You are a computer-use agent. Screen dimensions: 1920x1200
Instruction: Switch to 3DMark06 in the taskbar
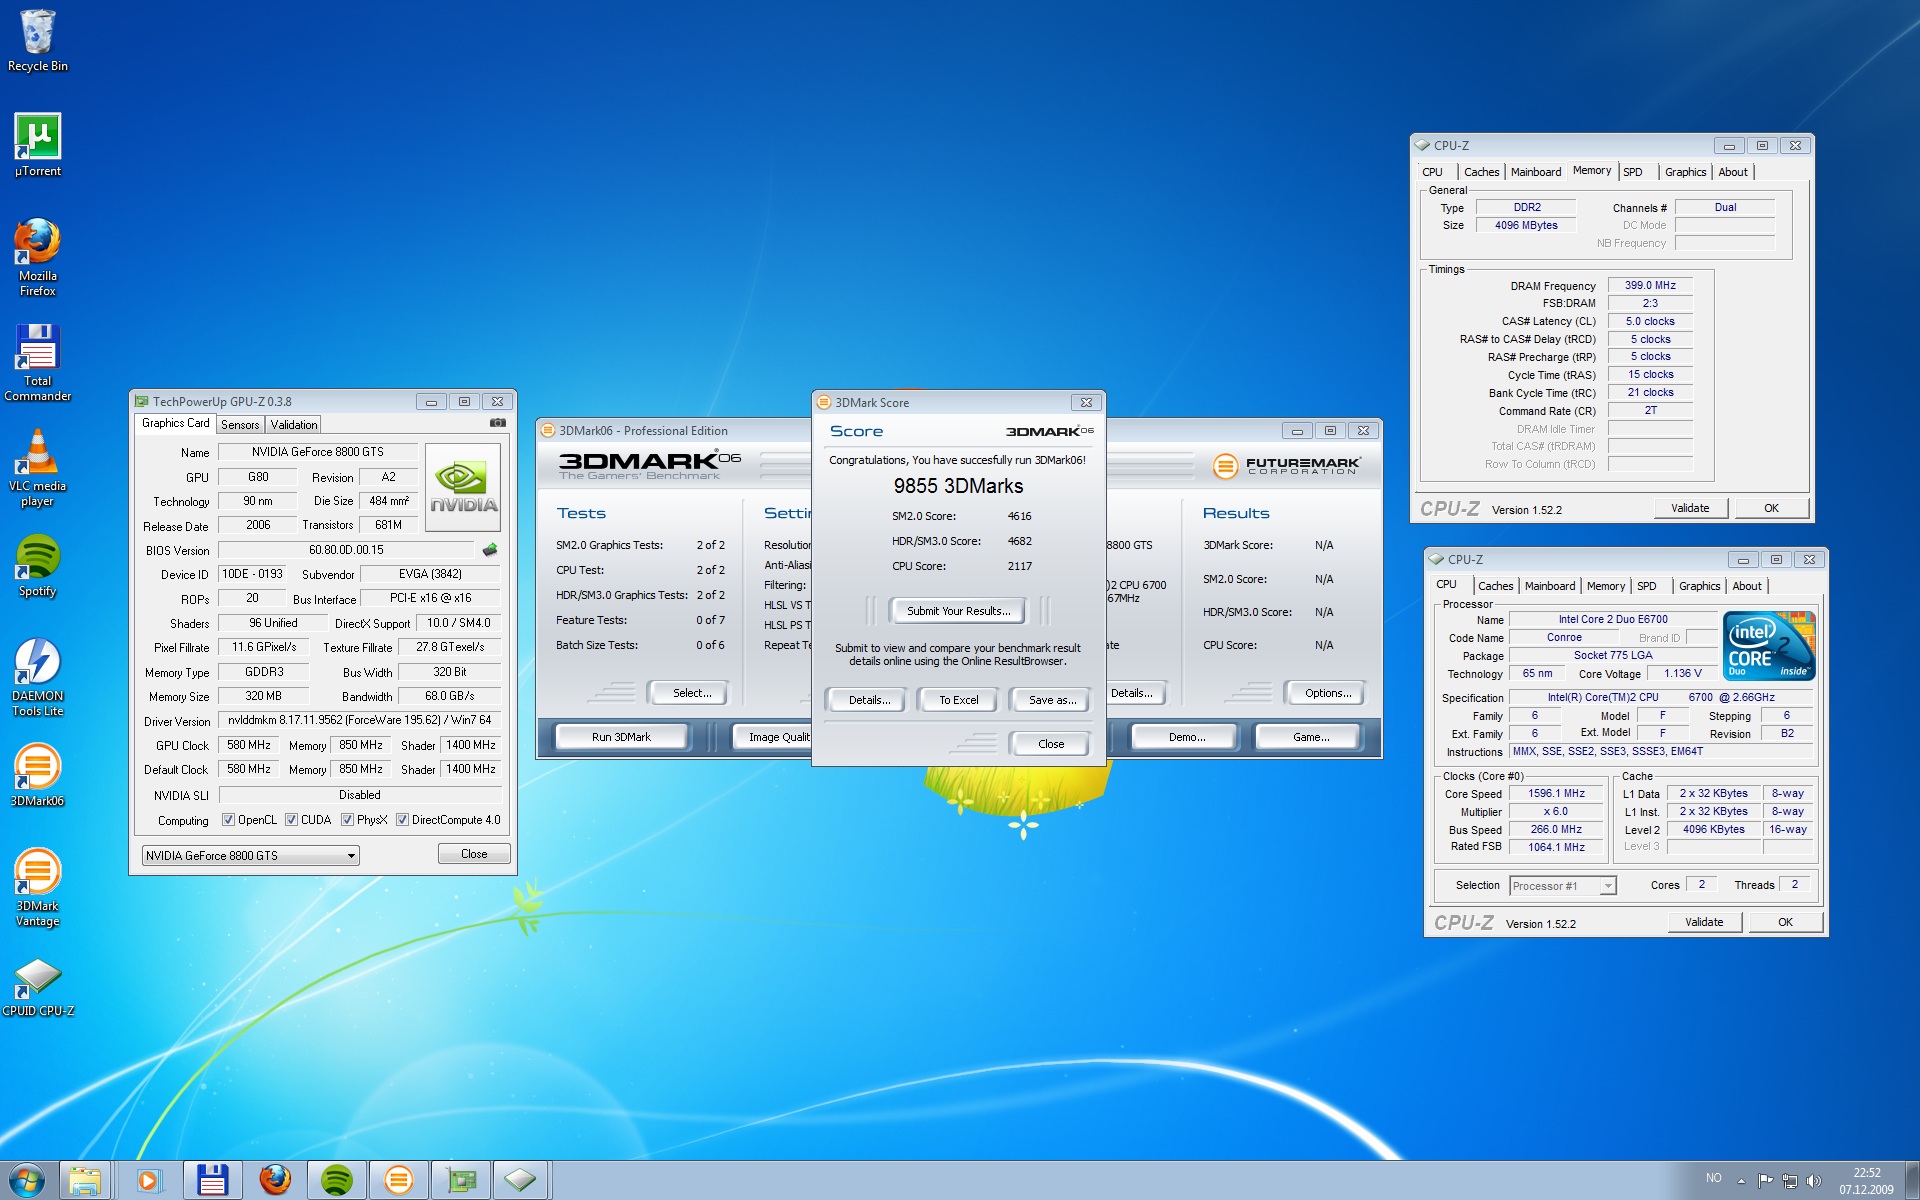coord(399,1180)
